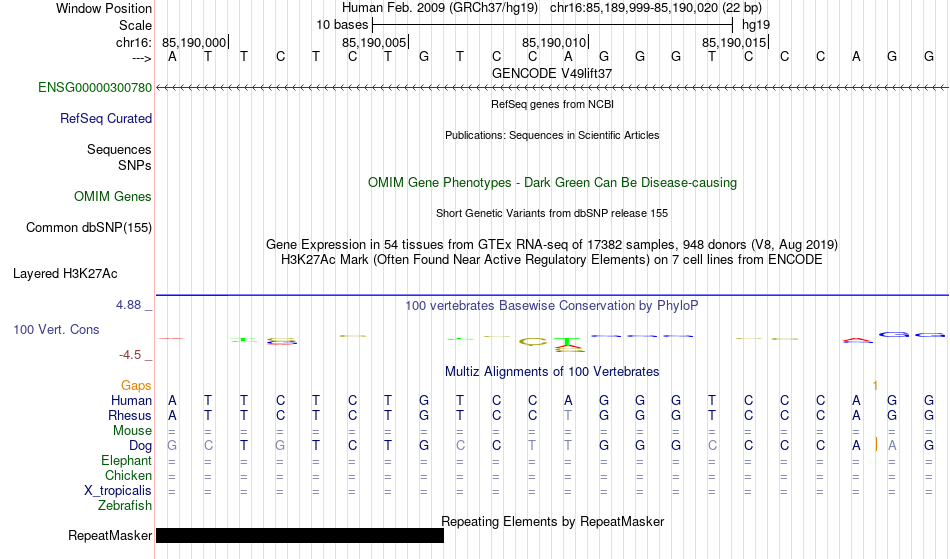Click the -4.5 PhyloP lower scale value
Image resolution: width=950 pixels, height=559 pixels.
[x=130, y=355]
